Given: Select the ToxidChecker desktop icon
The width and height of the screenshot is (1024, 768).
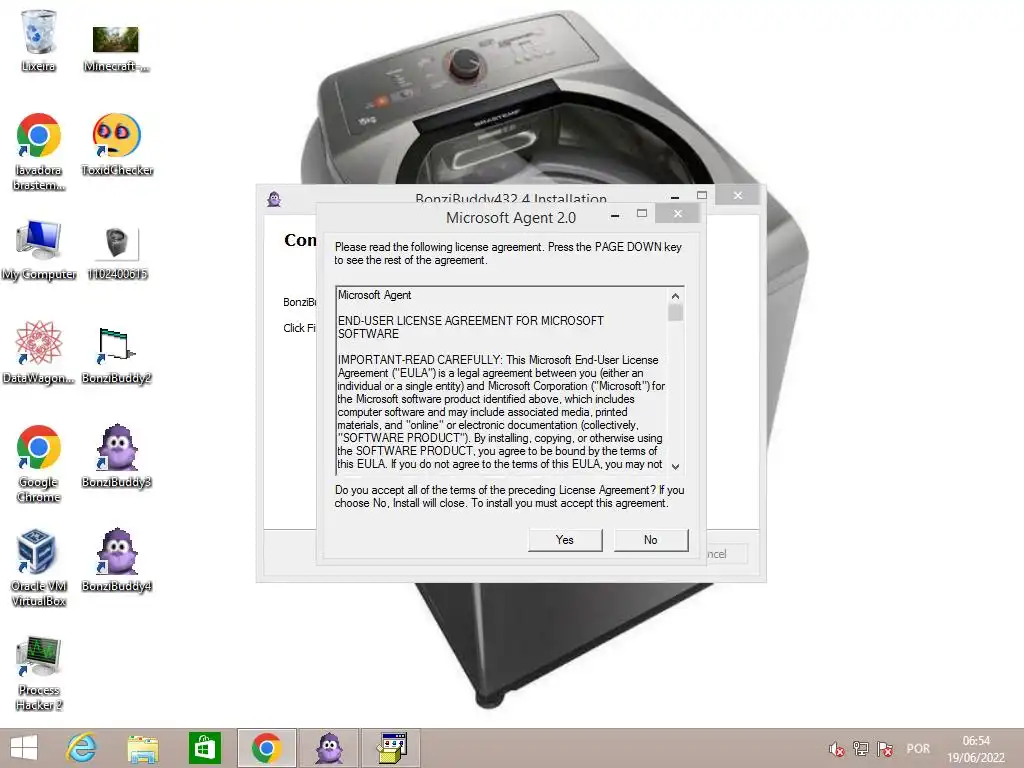Looking at the screenshot, I should point(117,144).
